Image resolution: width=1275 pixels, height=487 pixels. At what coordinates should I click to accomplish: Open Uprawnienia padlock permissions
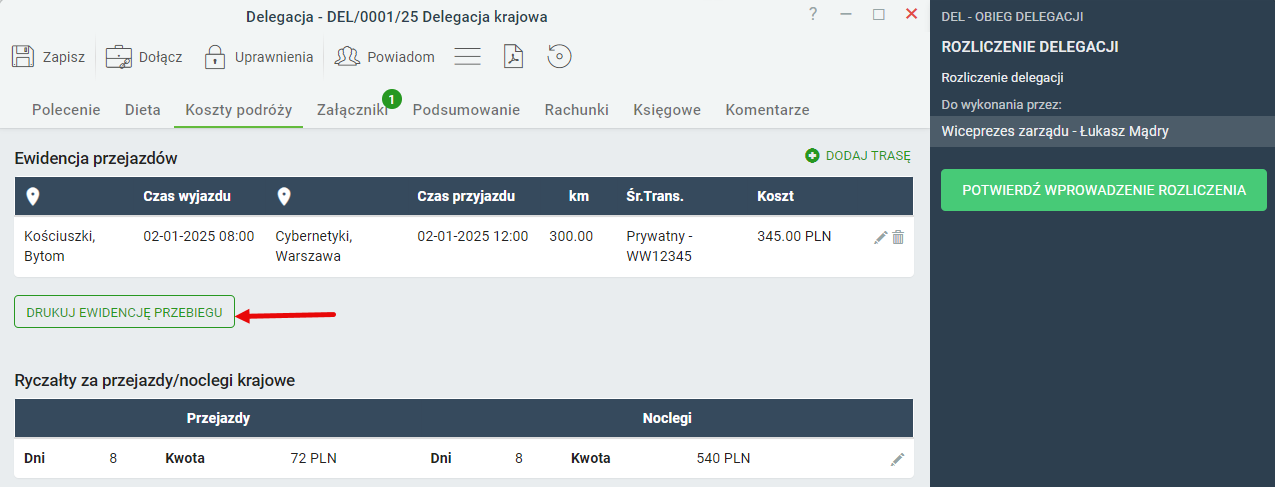[214, 57]
